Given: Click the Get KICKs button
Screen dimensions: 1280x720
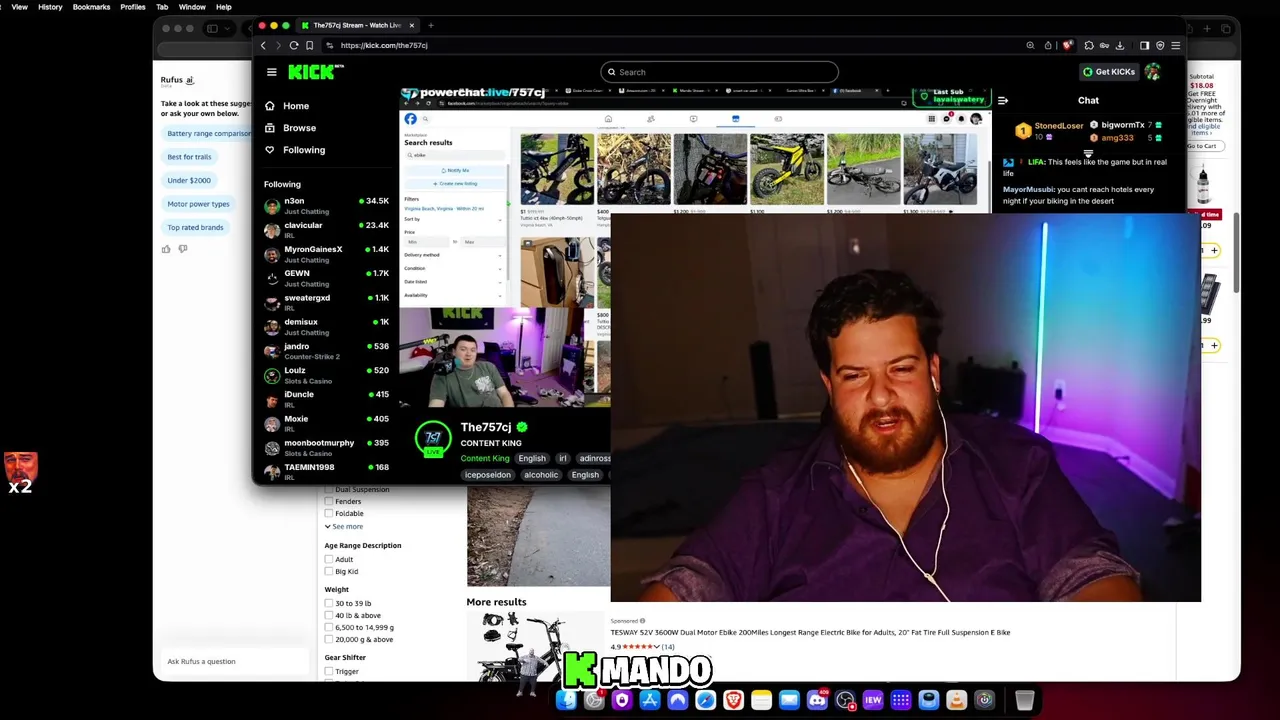Looking at the screenshot, I should click(x=1108, y=72).
